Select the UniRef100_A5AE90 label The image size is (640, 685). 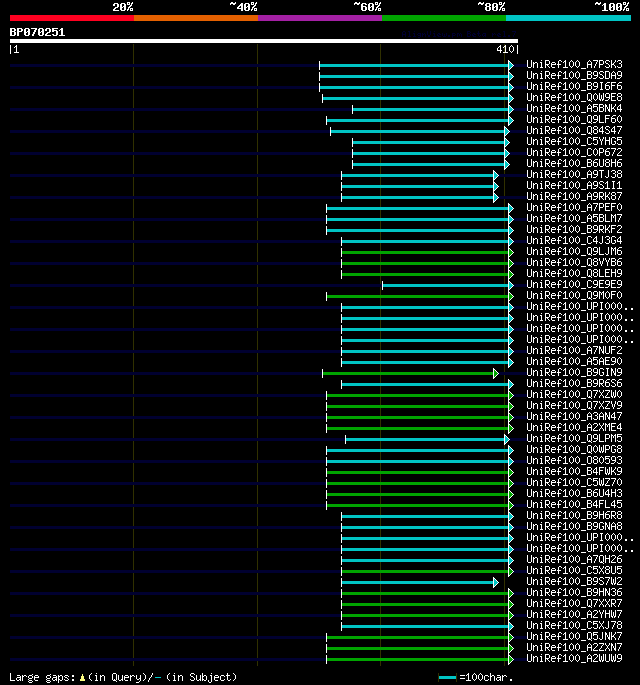pyautogui.click(x=574, y=362)
